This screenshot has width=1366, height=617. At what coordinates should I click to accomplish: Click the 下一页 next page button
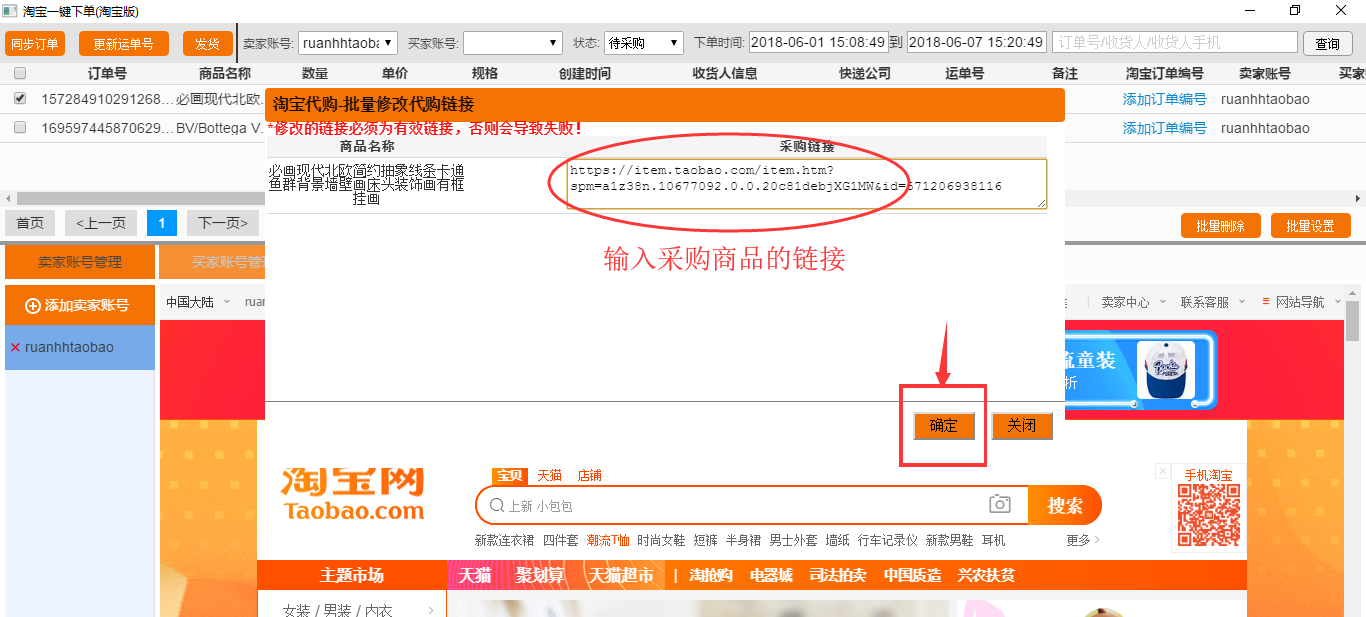pyautogui.click(x=223, y=224)
